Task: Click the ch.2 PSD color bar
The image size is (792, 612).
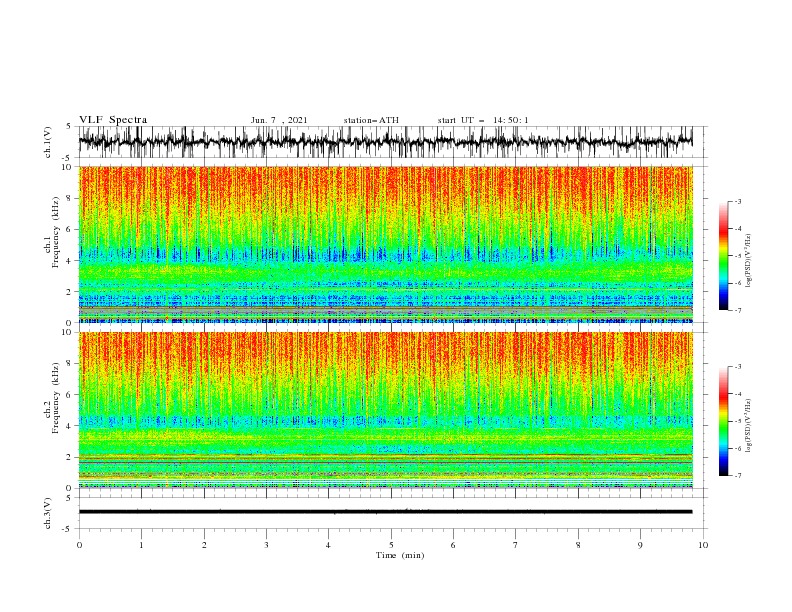Action: tap(723, 421)
